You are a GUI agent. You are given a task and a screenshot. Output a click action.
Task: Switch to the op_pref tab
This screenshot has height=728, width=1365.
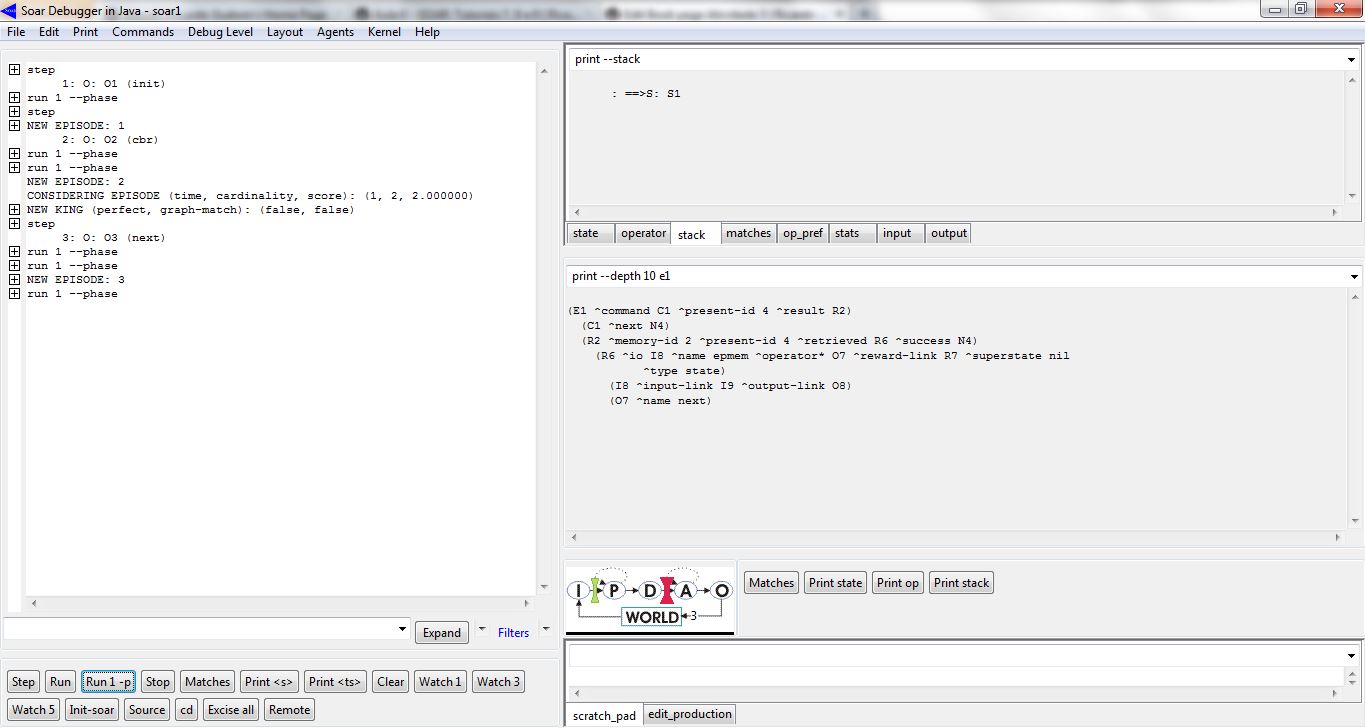coord(802,233)
